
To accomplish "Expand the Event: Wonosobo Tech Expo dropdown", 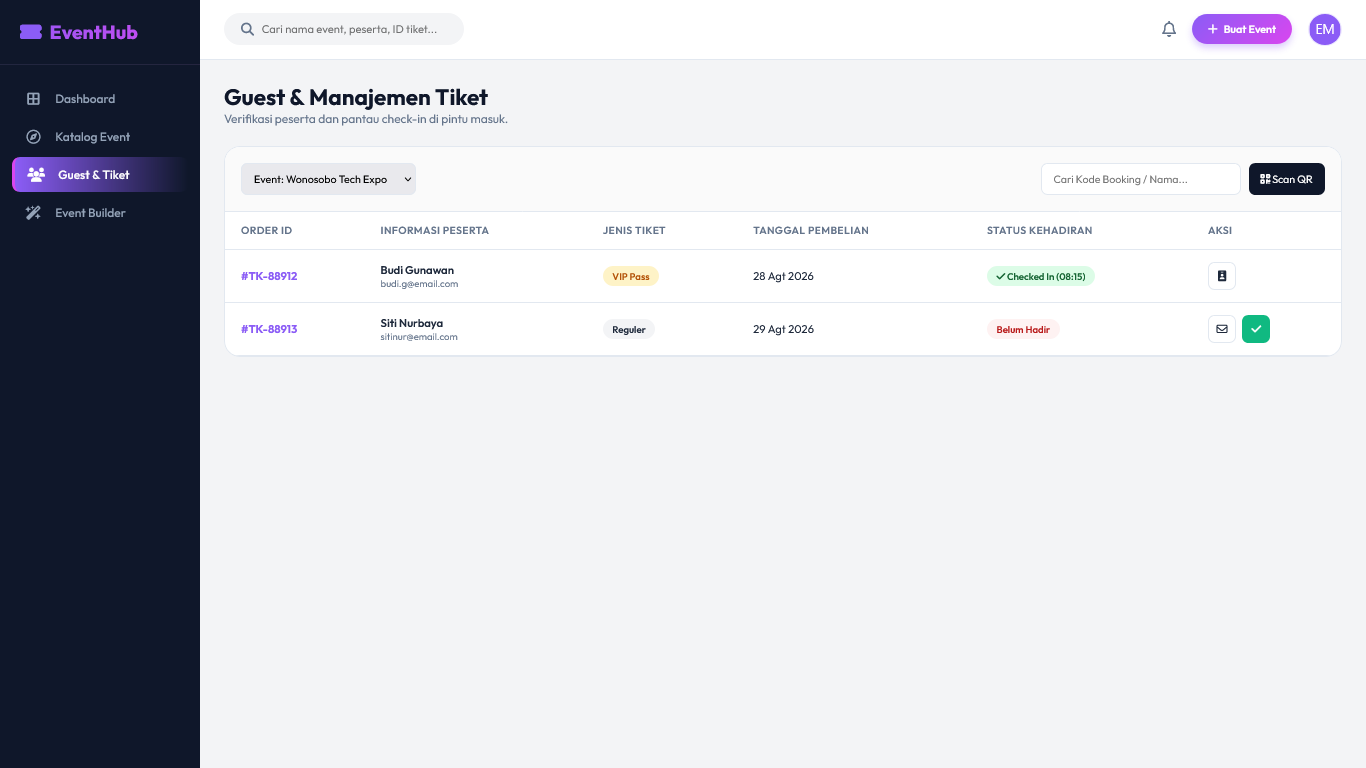I will pos(328,179).
